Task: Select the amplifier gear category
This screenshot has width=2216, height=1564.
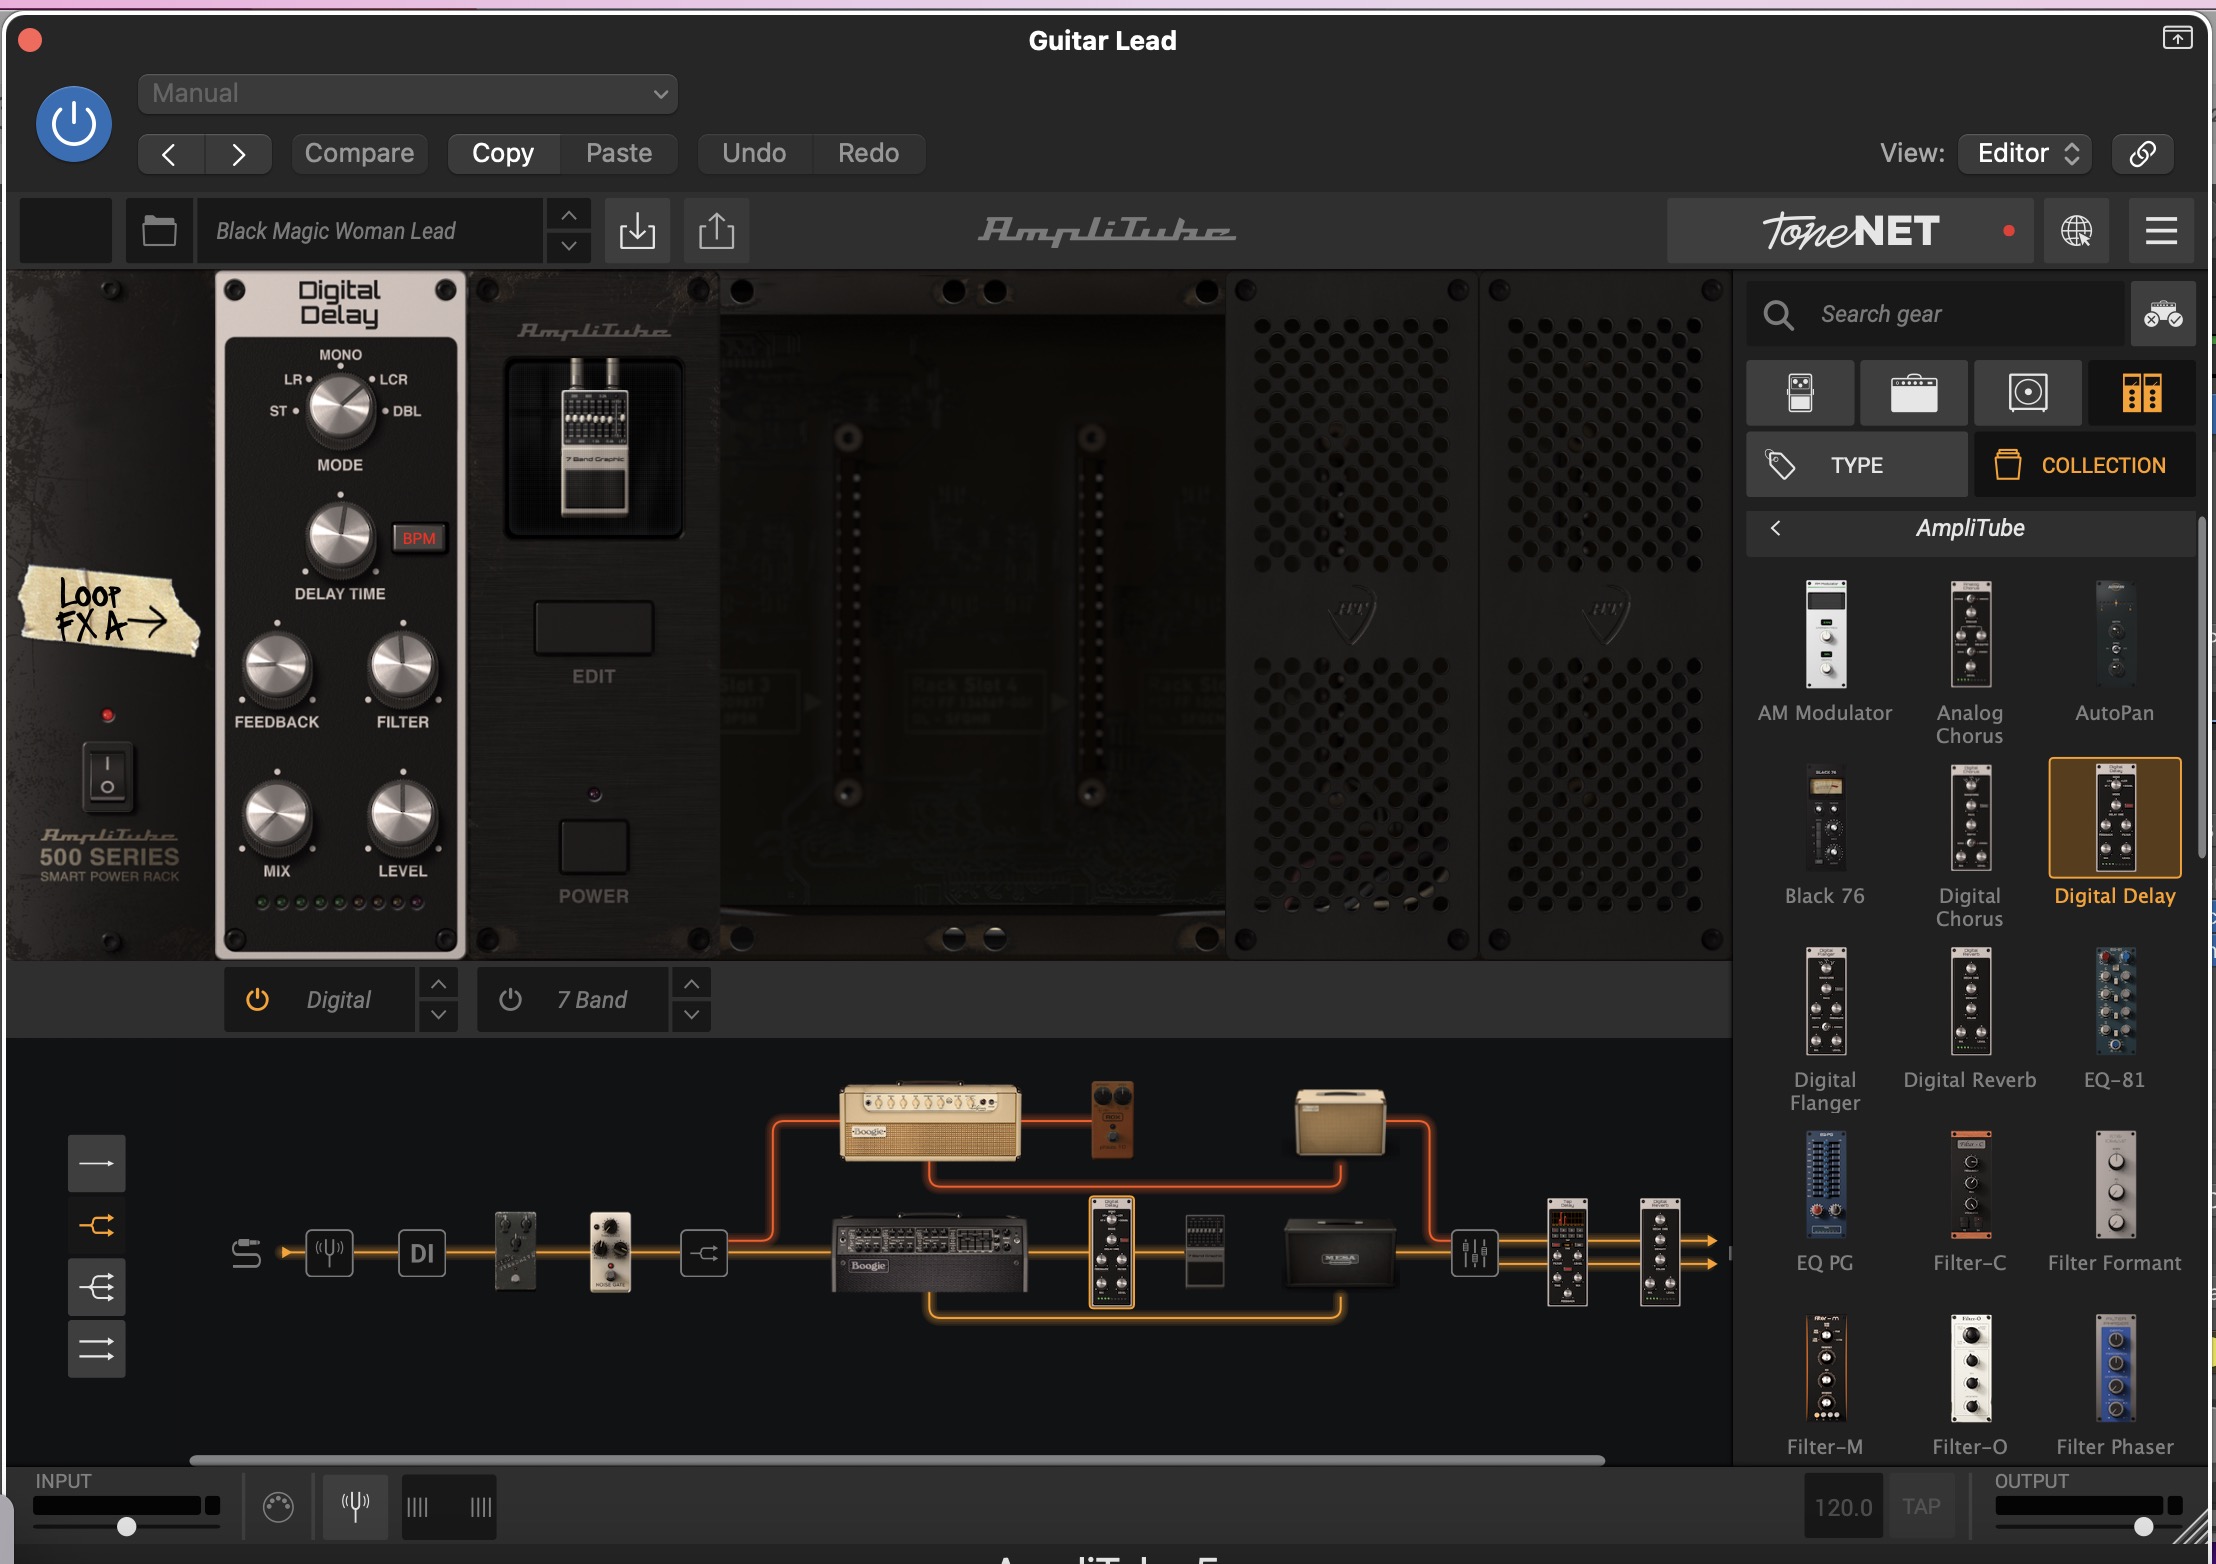Action: click(x=1914, y=393)
